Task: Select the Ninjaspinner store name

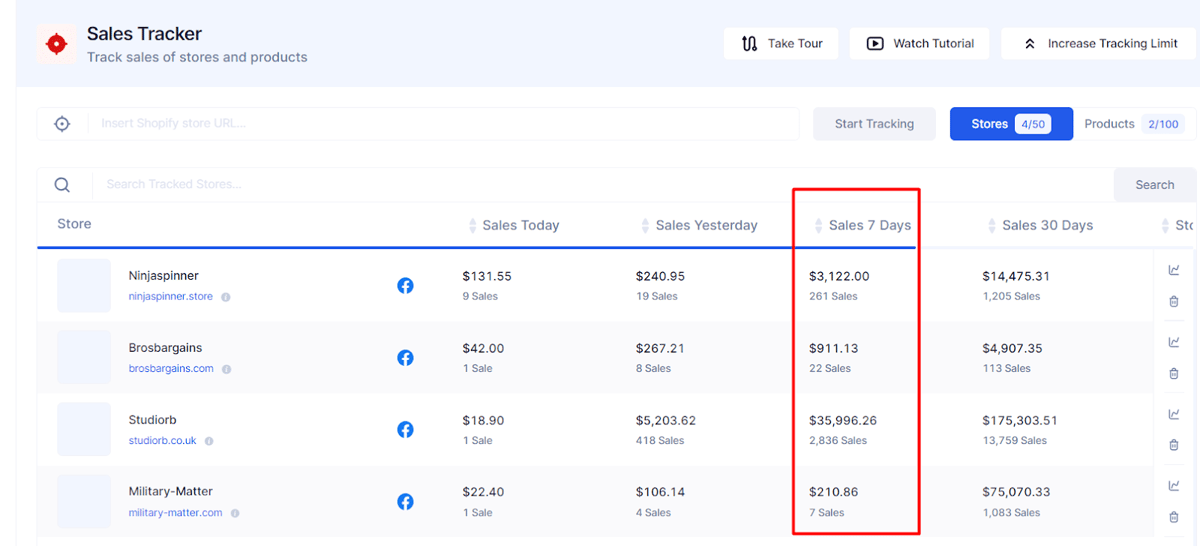Action: coord(164,276)
